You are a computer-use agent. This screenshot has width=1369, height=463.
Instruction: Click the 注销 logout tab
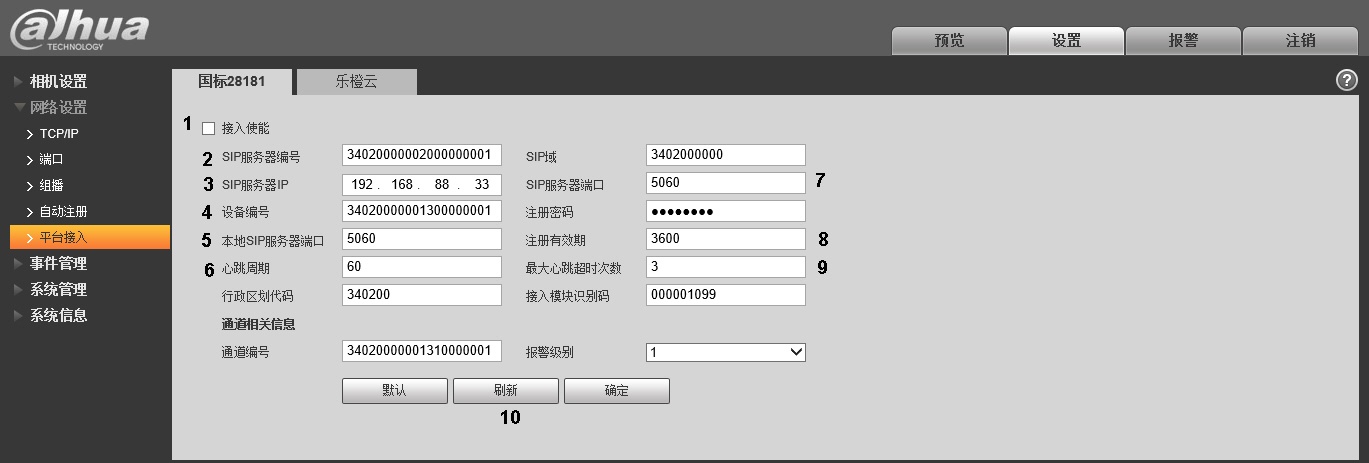(x=1300, y=41)
